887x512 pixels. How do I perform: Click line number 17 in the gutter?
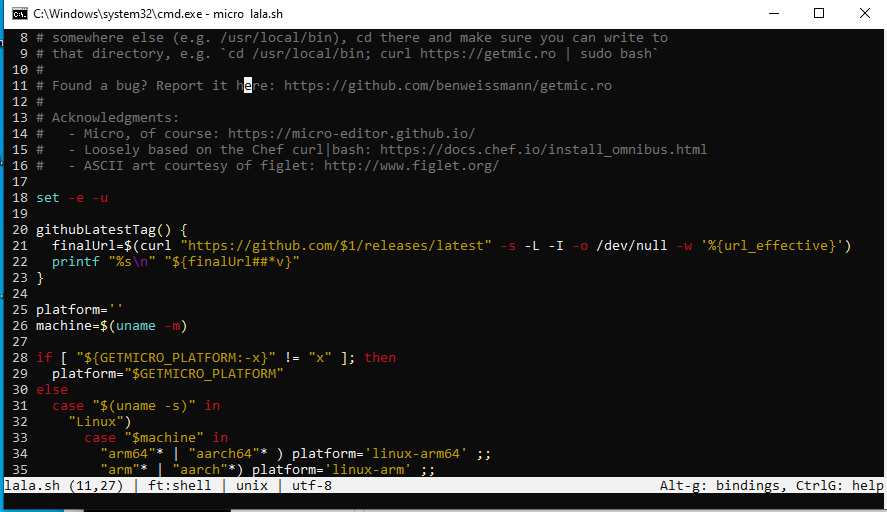[20, 182]
